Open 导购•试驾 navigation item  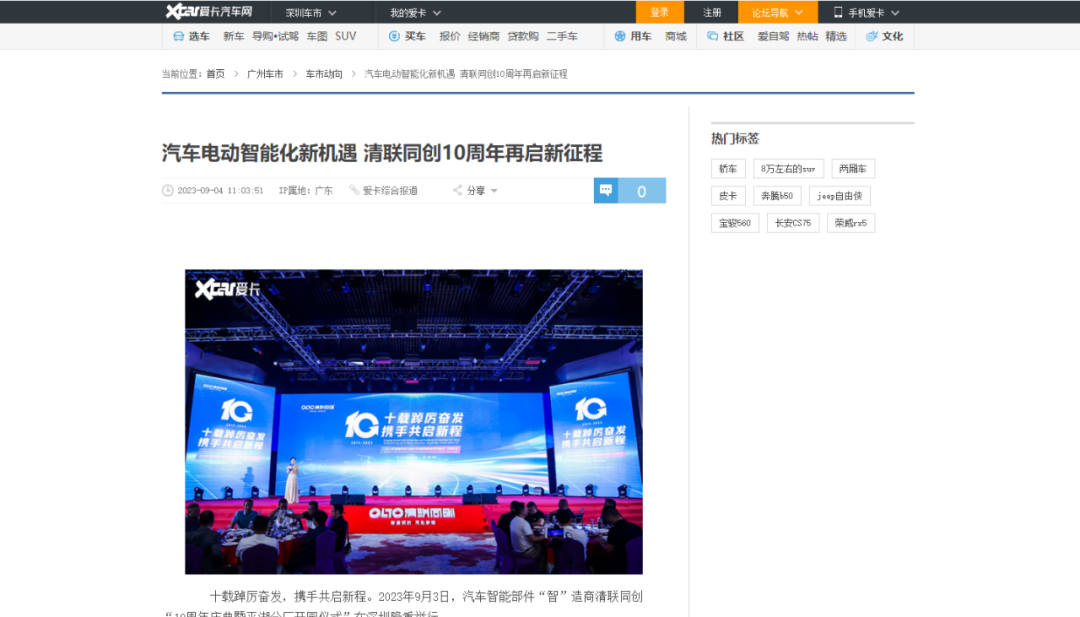click(275, 36)
